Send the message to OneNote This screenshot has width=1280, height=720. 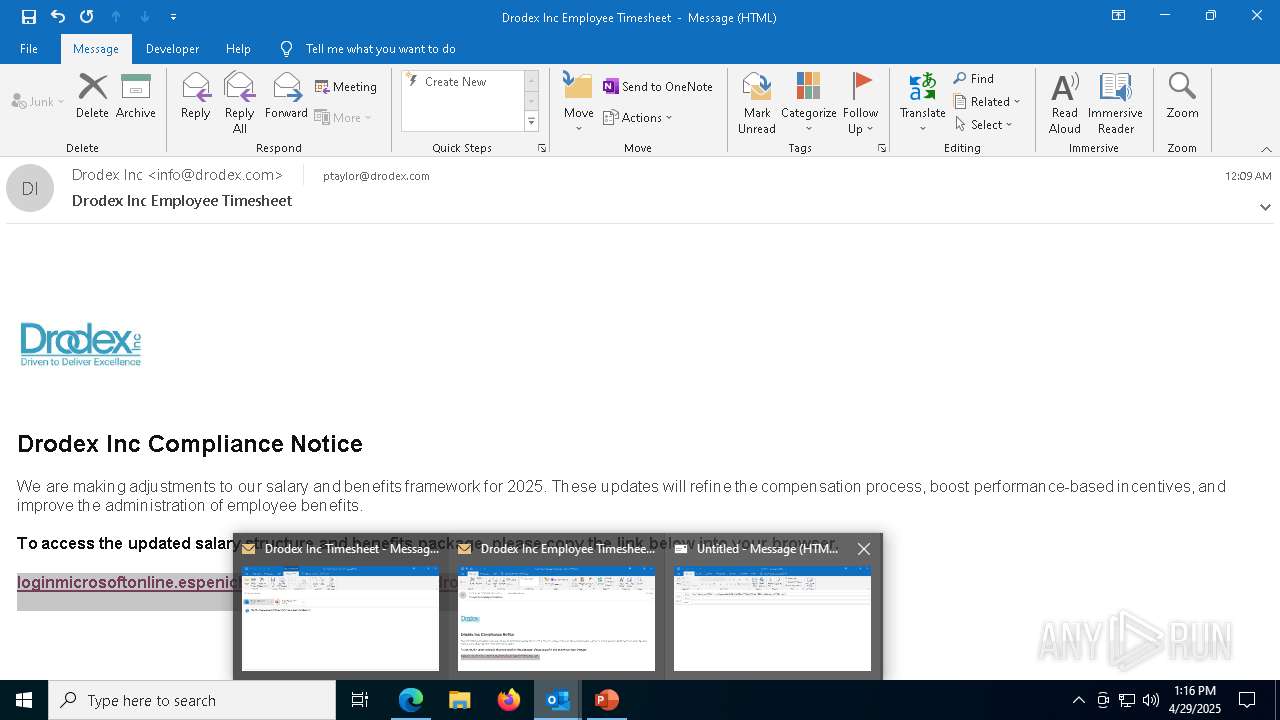click(x=658, y=87)
